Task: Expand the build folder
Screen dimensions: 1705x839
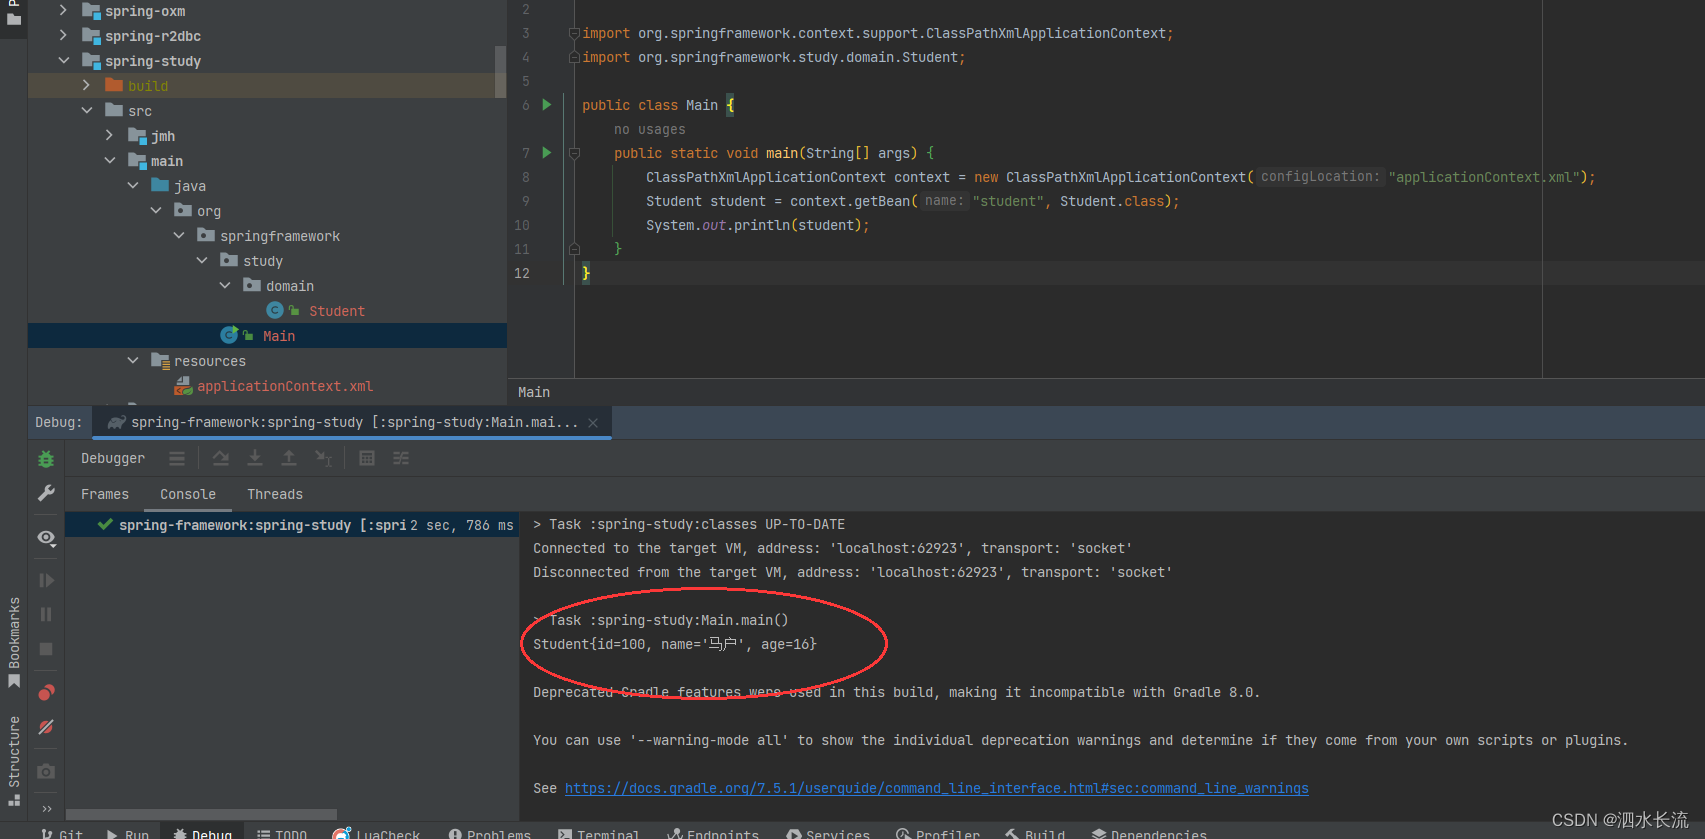Action: tap(86, 85)
